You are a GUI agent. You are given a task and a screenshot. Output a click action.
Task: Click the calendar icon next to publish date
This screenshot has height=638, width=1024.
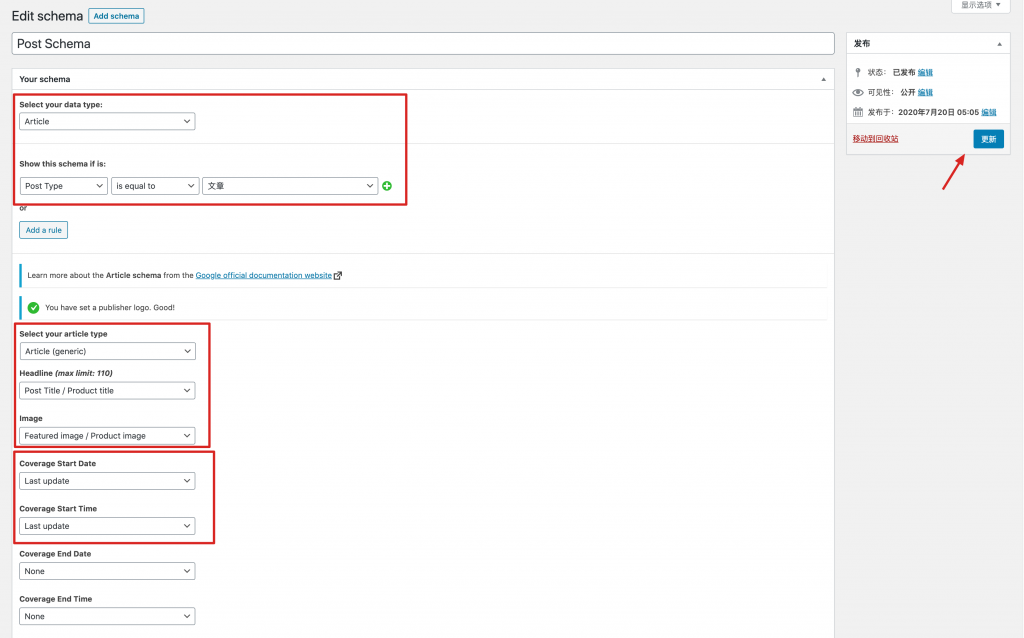coord(858,112)
